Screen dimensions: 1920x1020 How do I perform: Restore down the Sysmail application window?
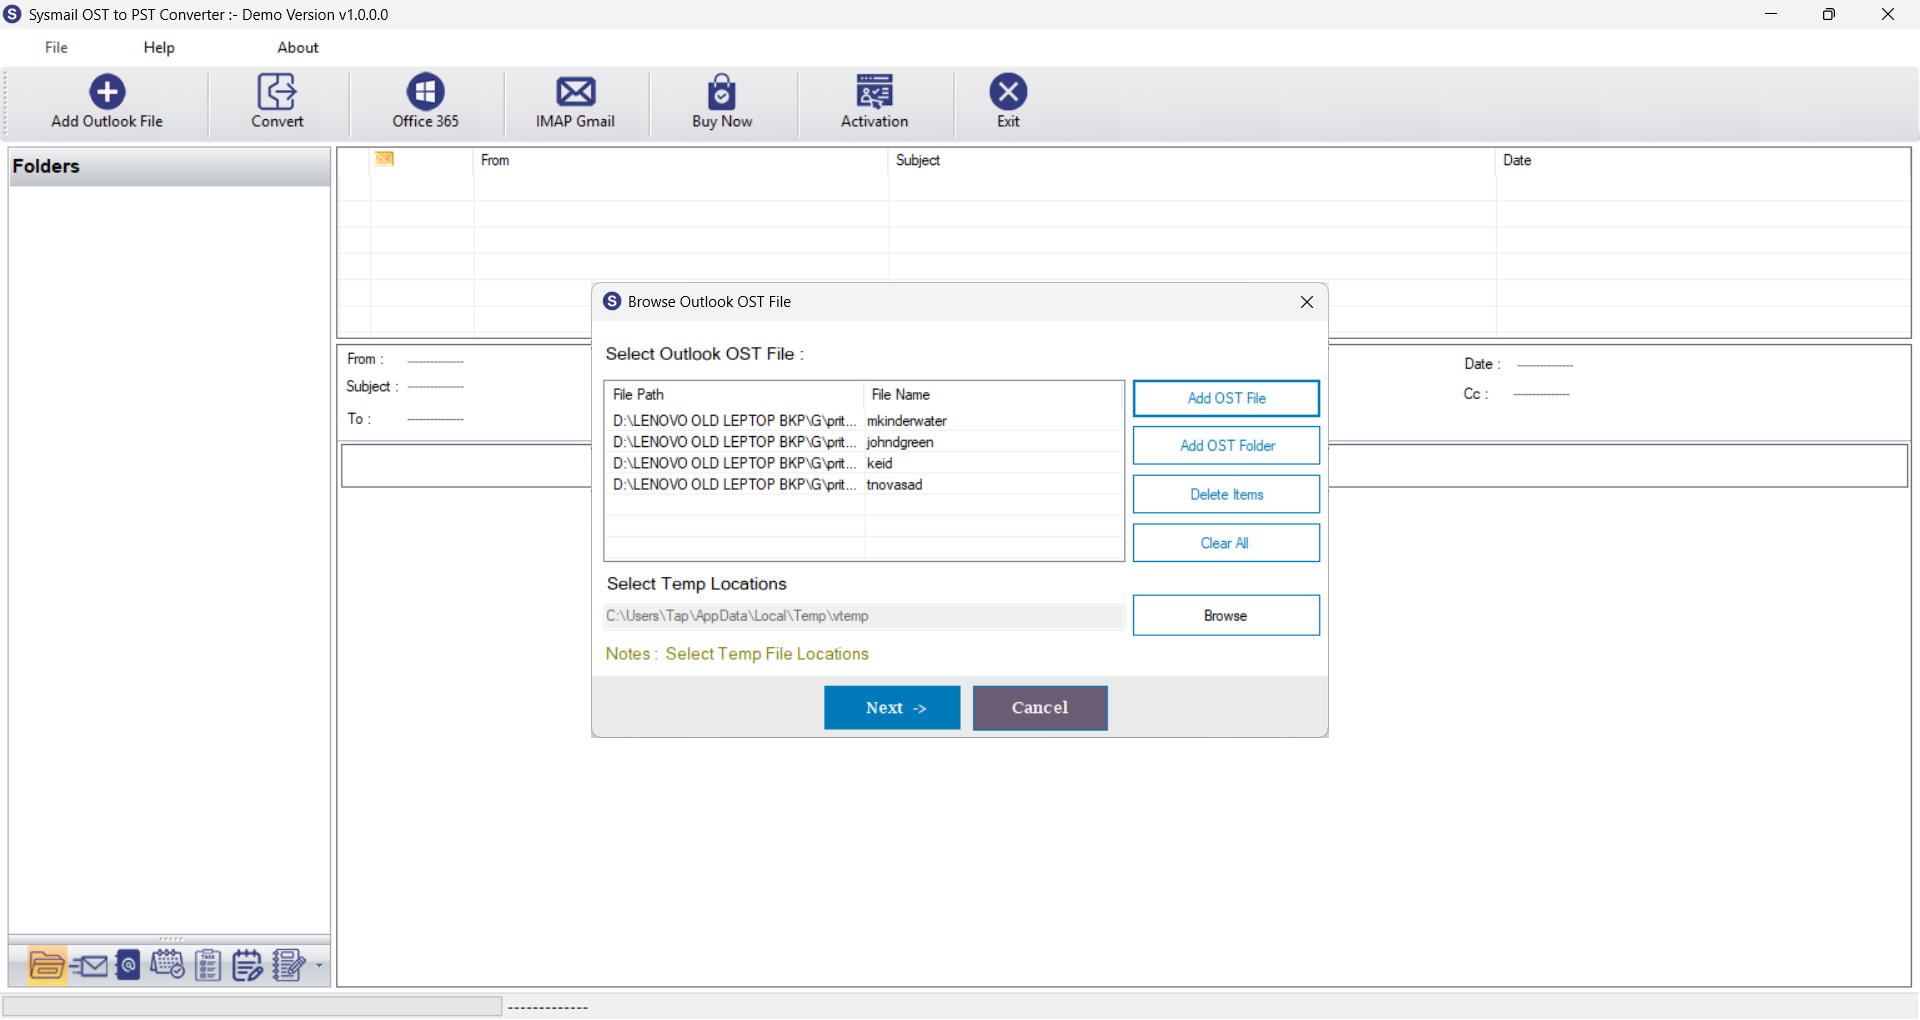click(x=1829, y=14)
